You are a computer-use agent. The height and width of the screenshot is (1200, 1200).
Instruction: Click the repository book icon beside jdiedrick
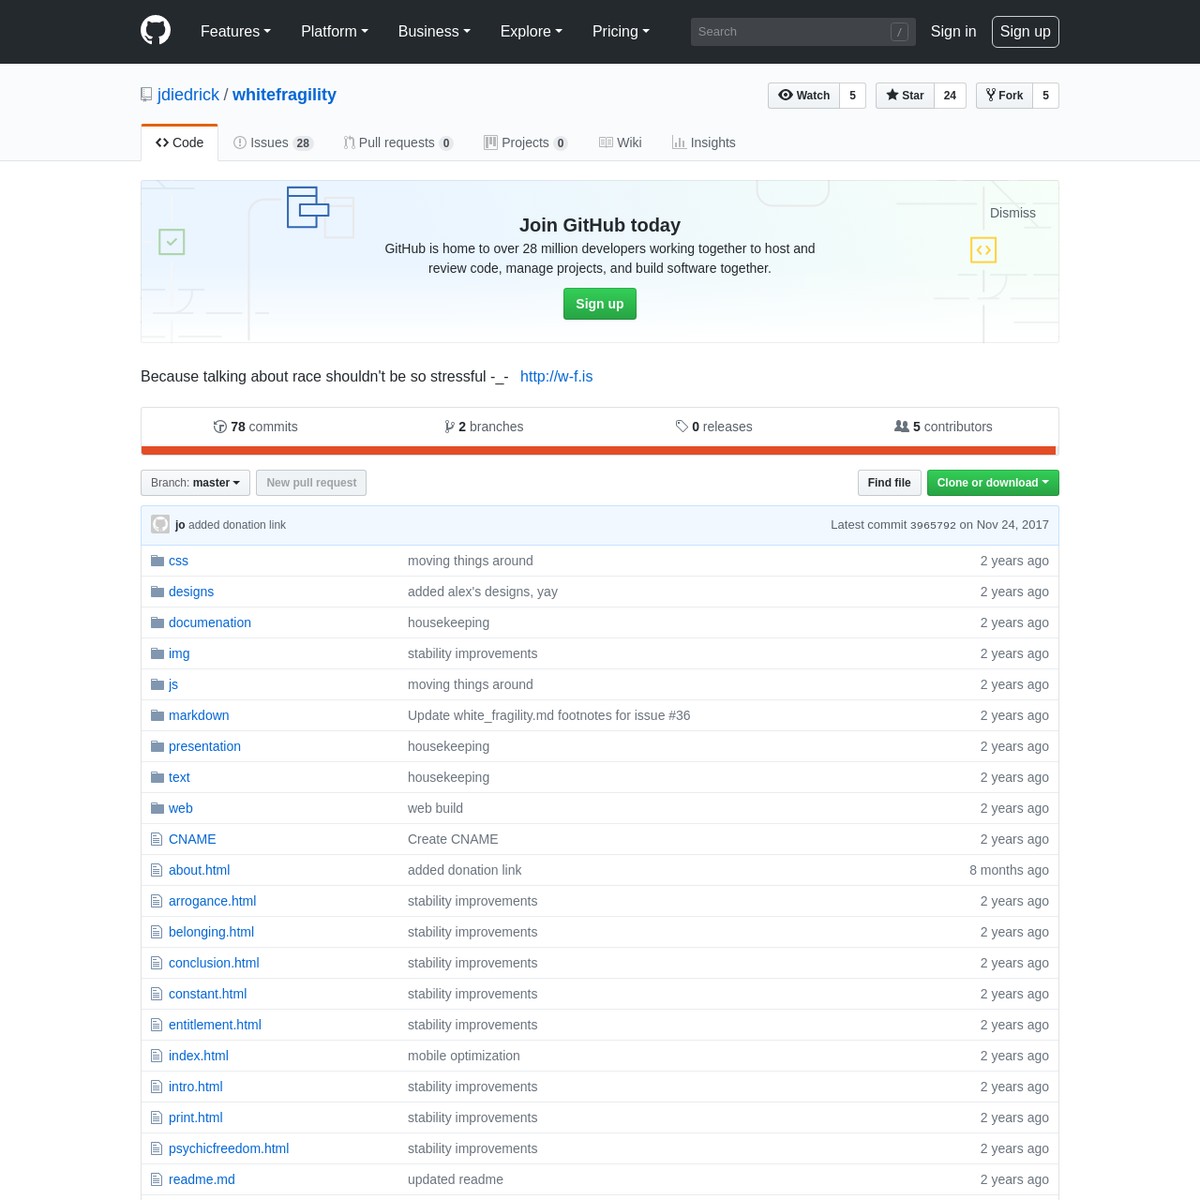point(147,95)
